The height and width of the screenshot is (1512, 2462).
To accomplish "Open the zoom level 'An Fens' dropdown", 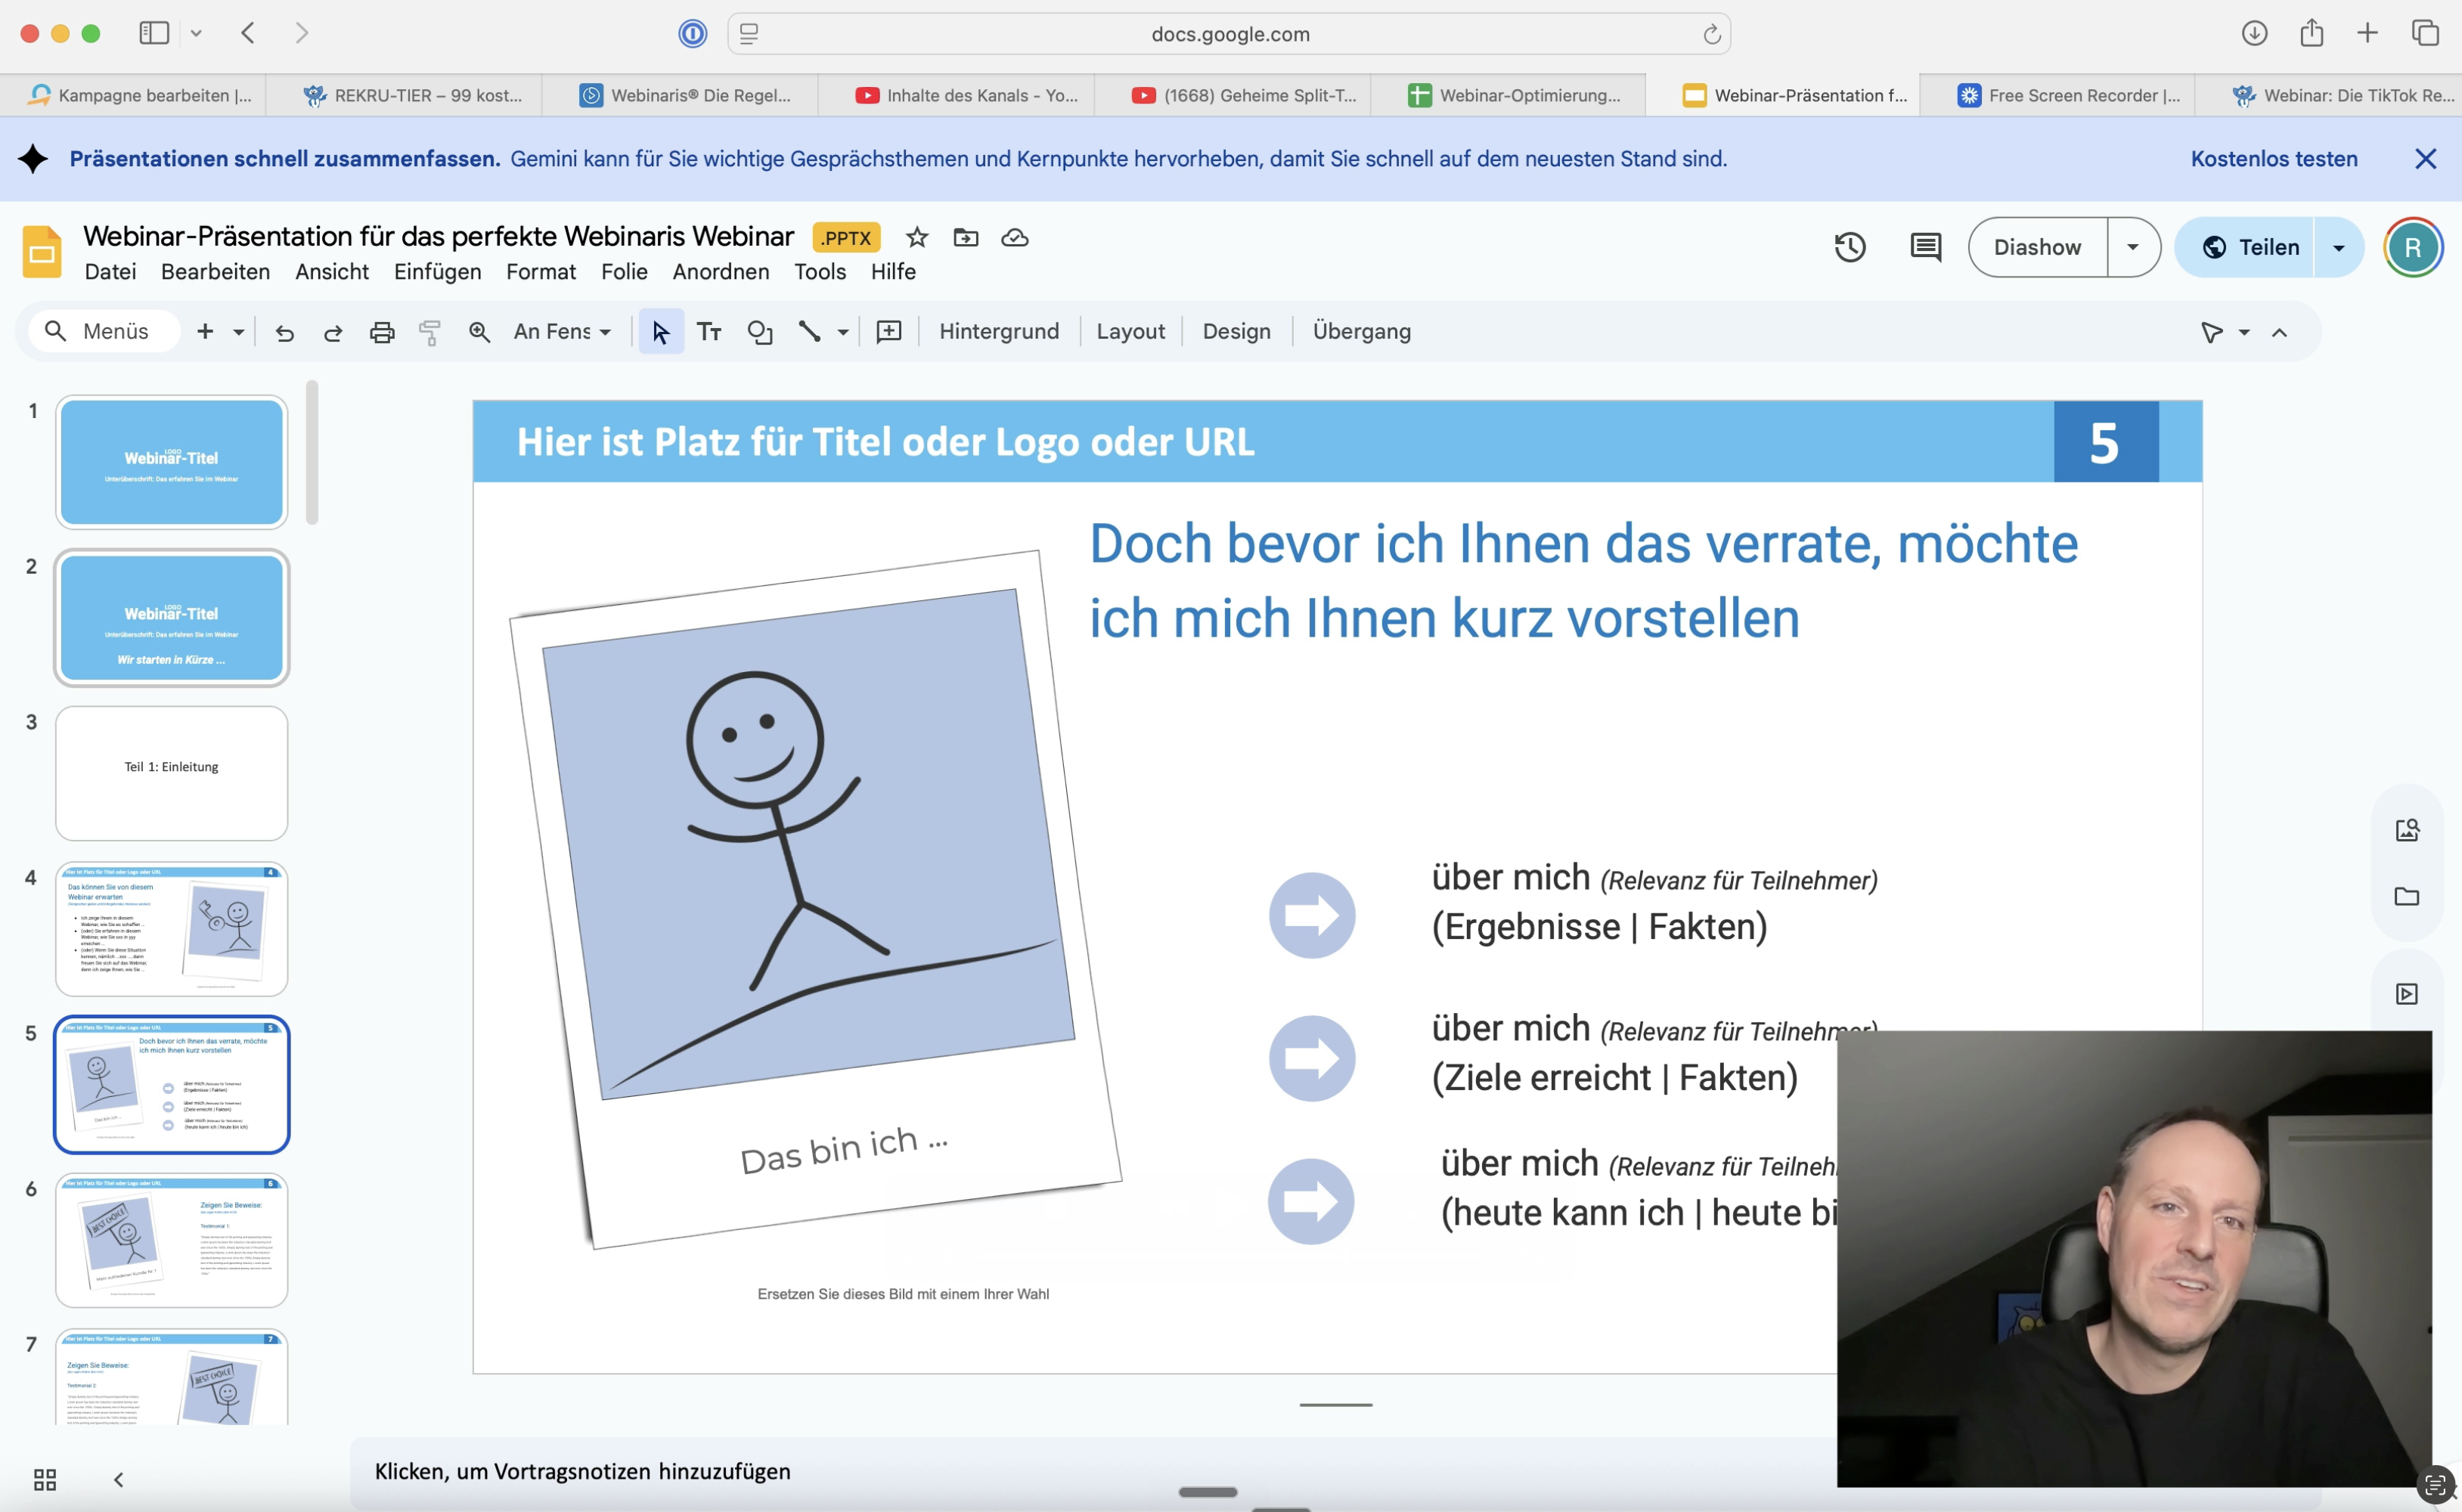I will tap(562, 332).
